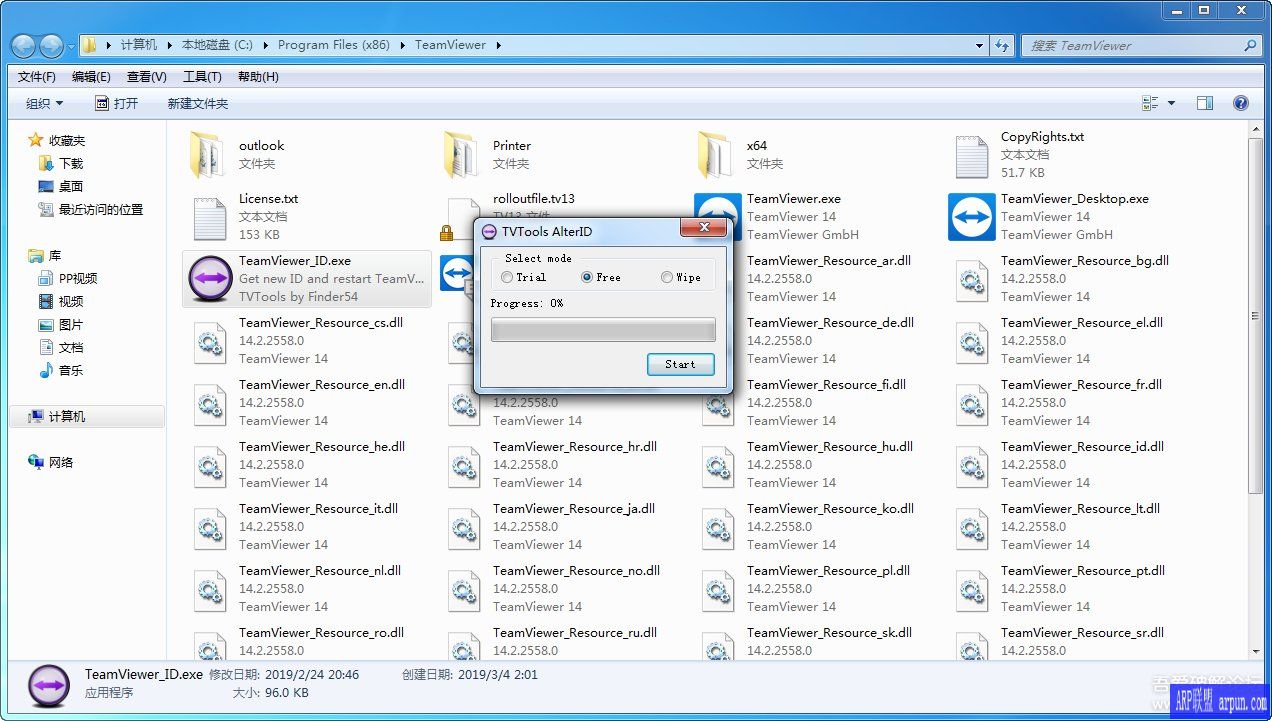Open the outlook folder icon
This screenshot has height=721, width=1272.
pyautogui.click(x=208, y=155)
